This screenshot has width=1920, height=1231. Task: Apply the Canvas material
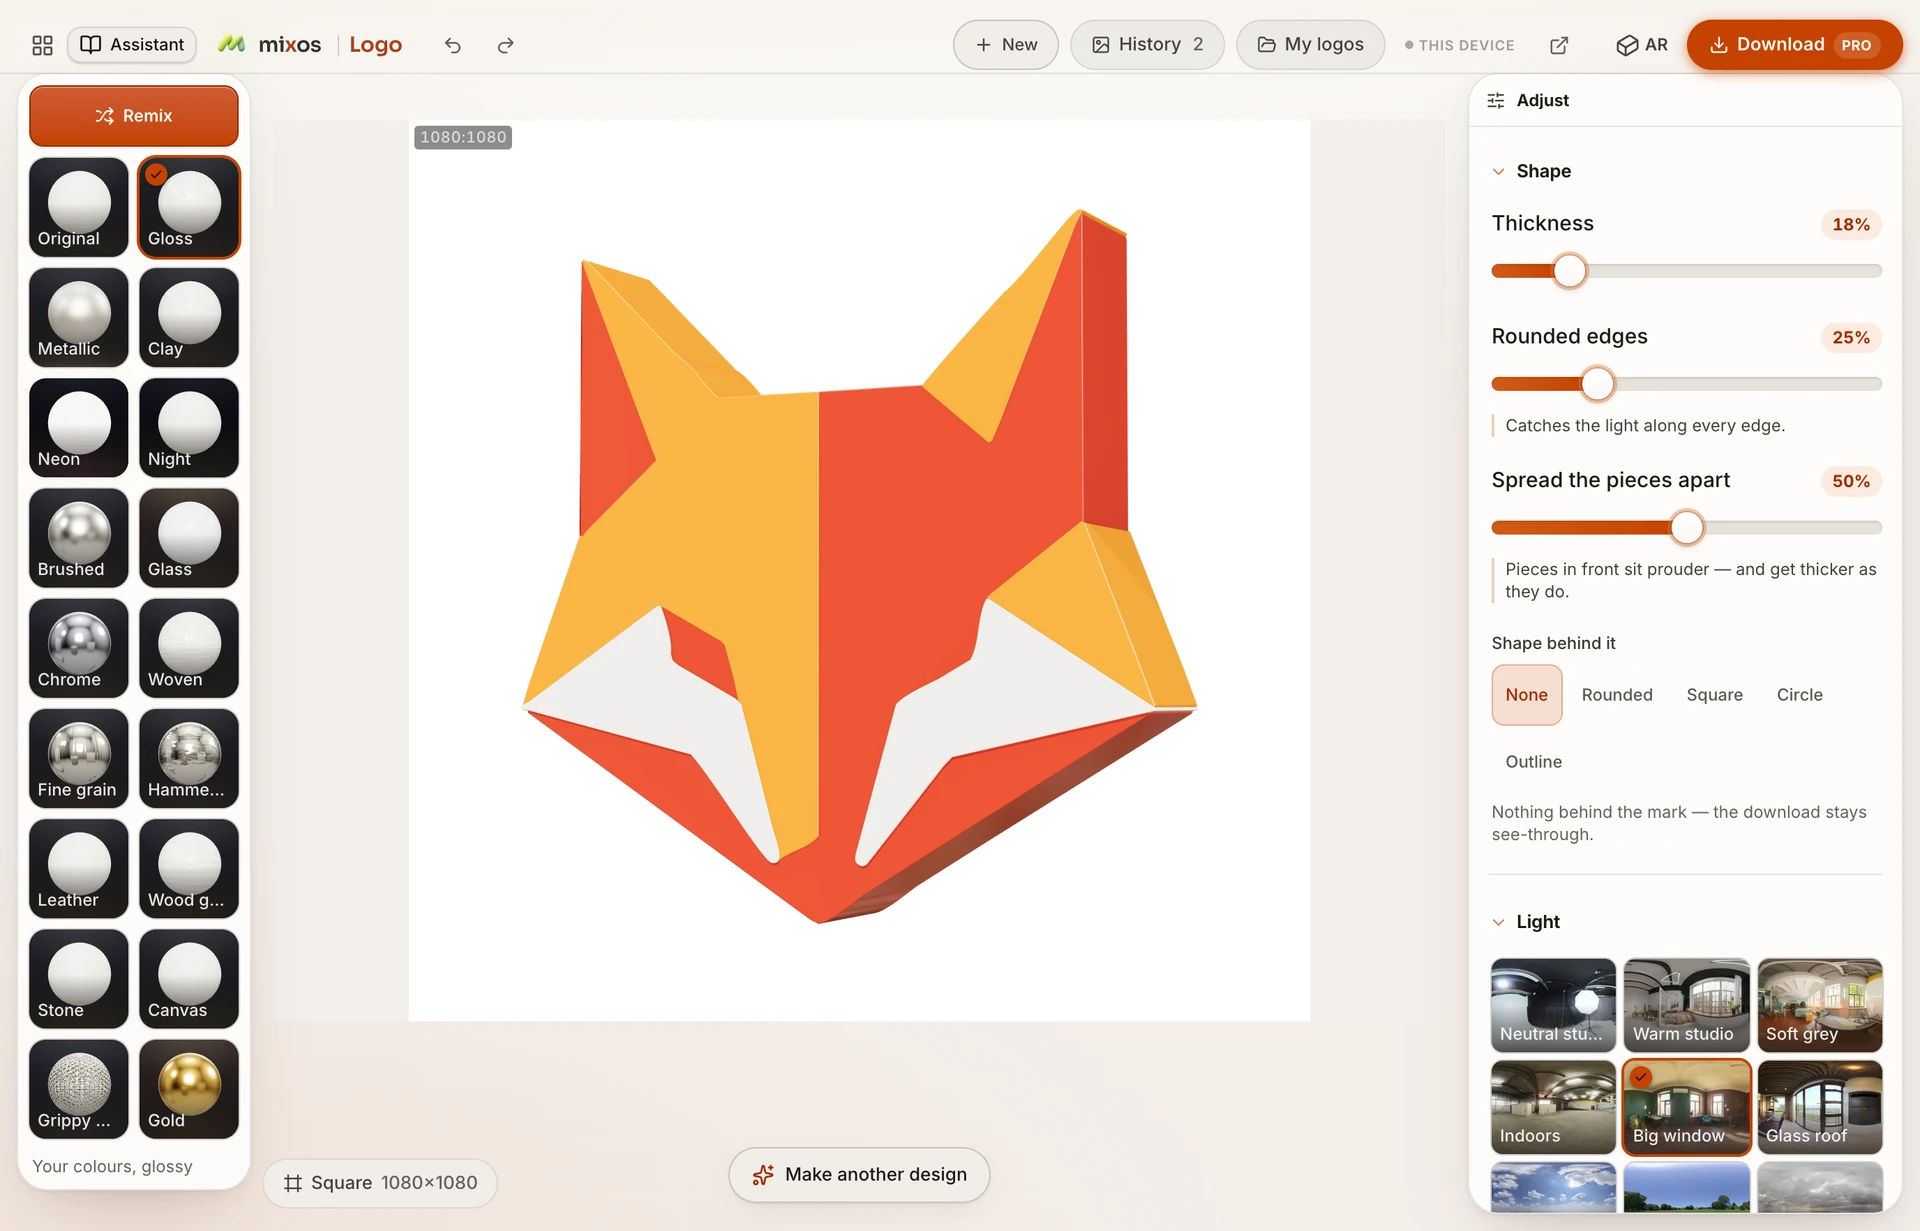[189, 979]
